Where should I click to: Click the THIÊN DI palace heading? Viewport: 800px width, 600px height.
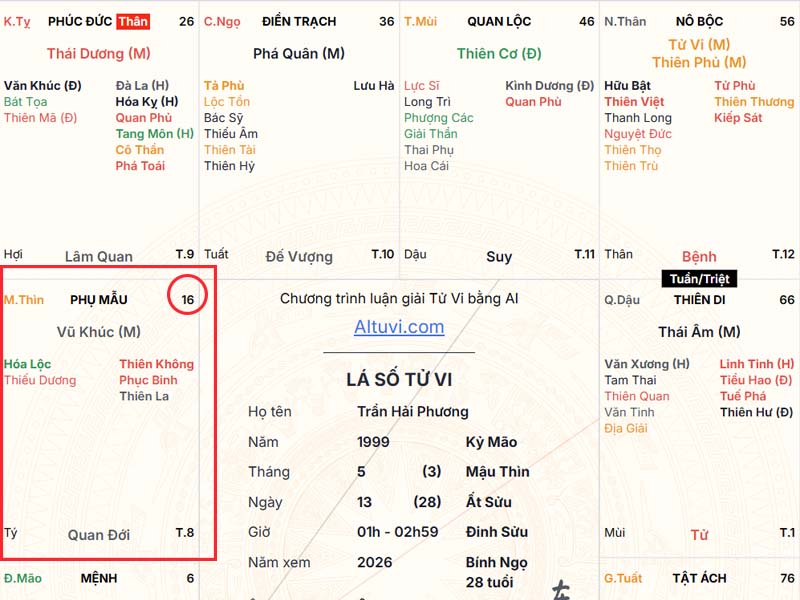pos(699,299)
